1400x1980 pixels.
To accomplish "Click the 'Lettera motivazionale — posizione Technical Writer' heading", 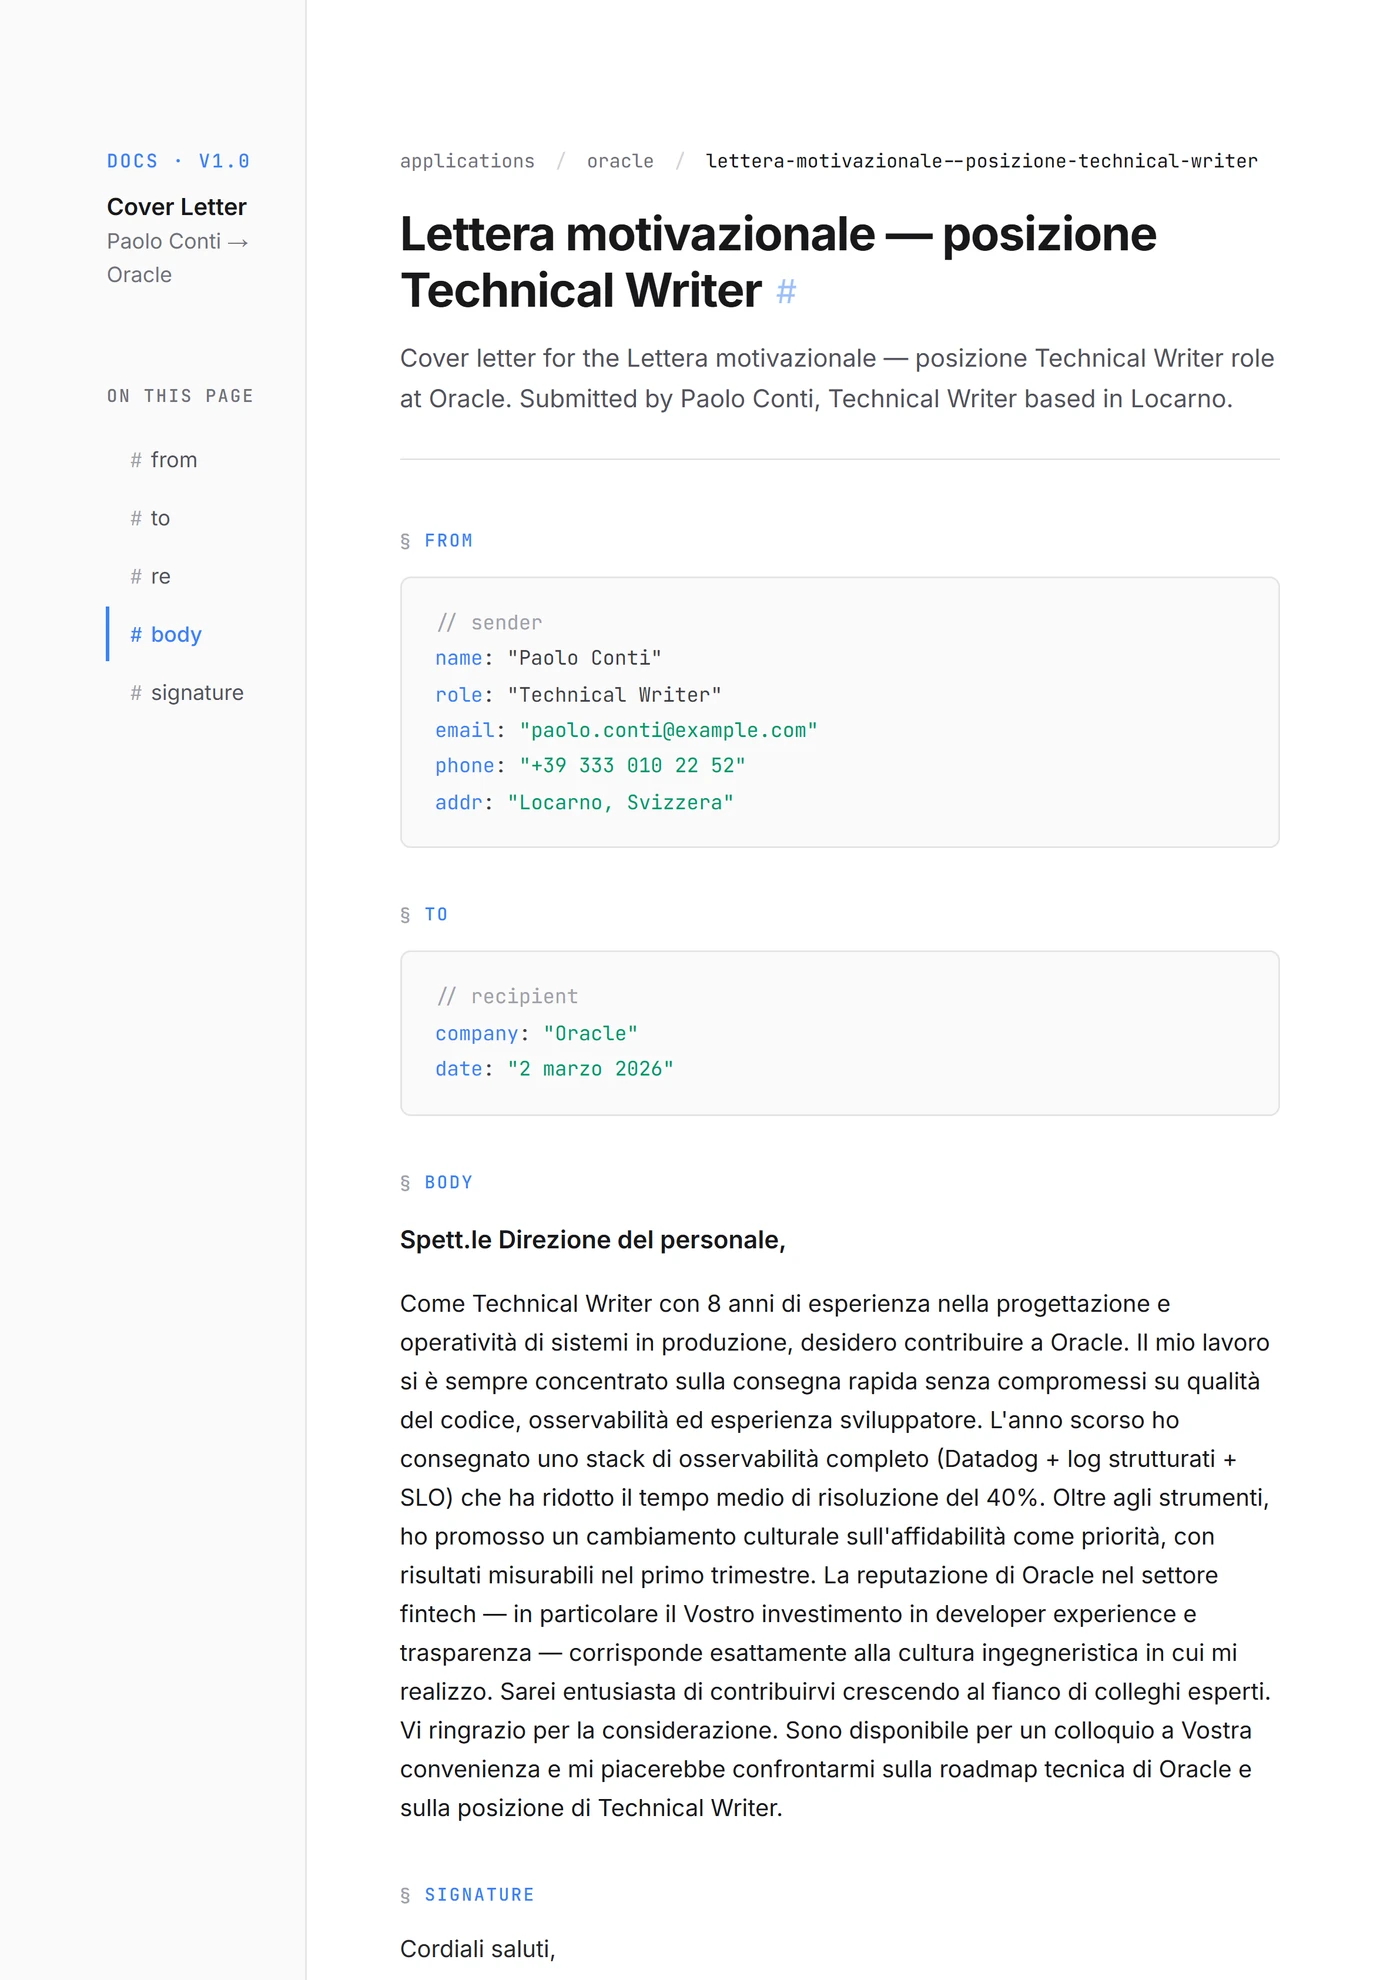I will (x=778, y=262).
